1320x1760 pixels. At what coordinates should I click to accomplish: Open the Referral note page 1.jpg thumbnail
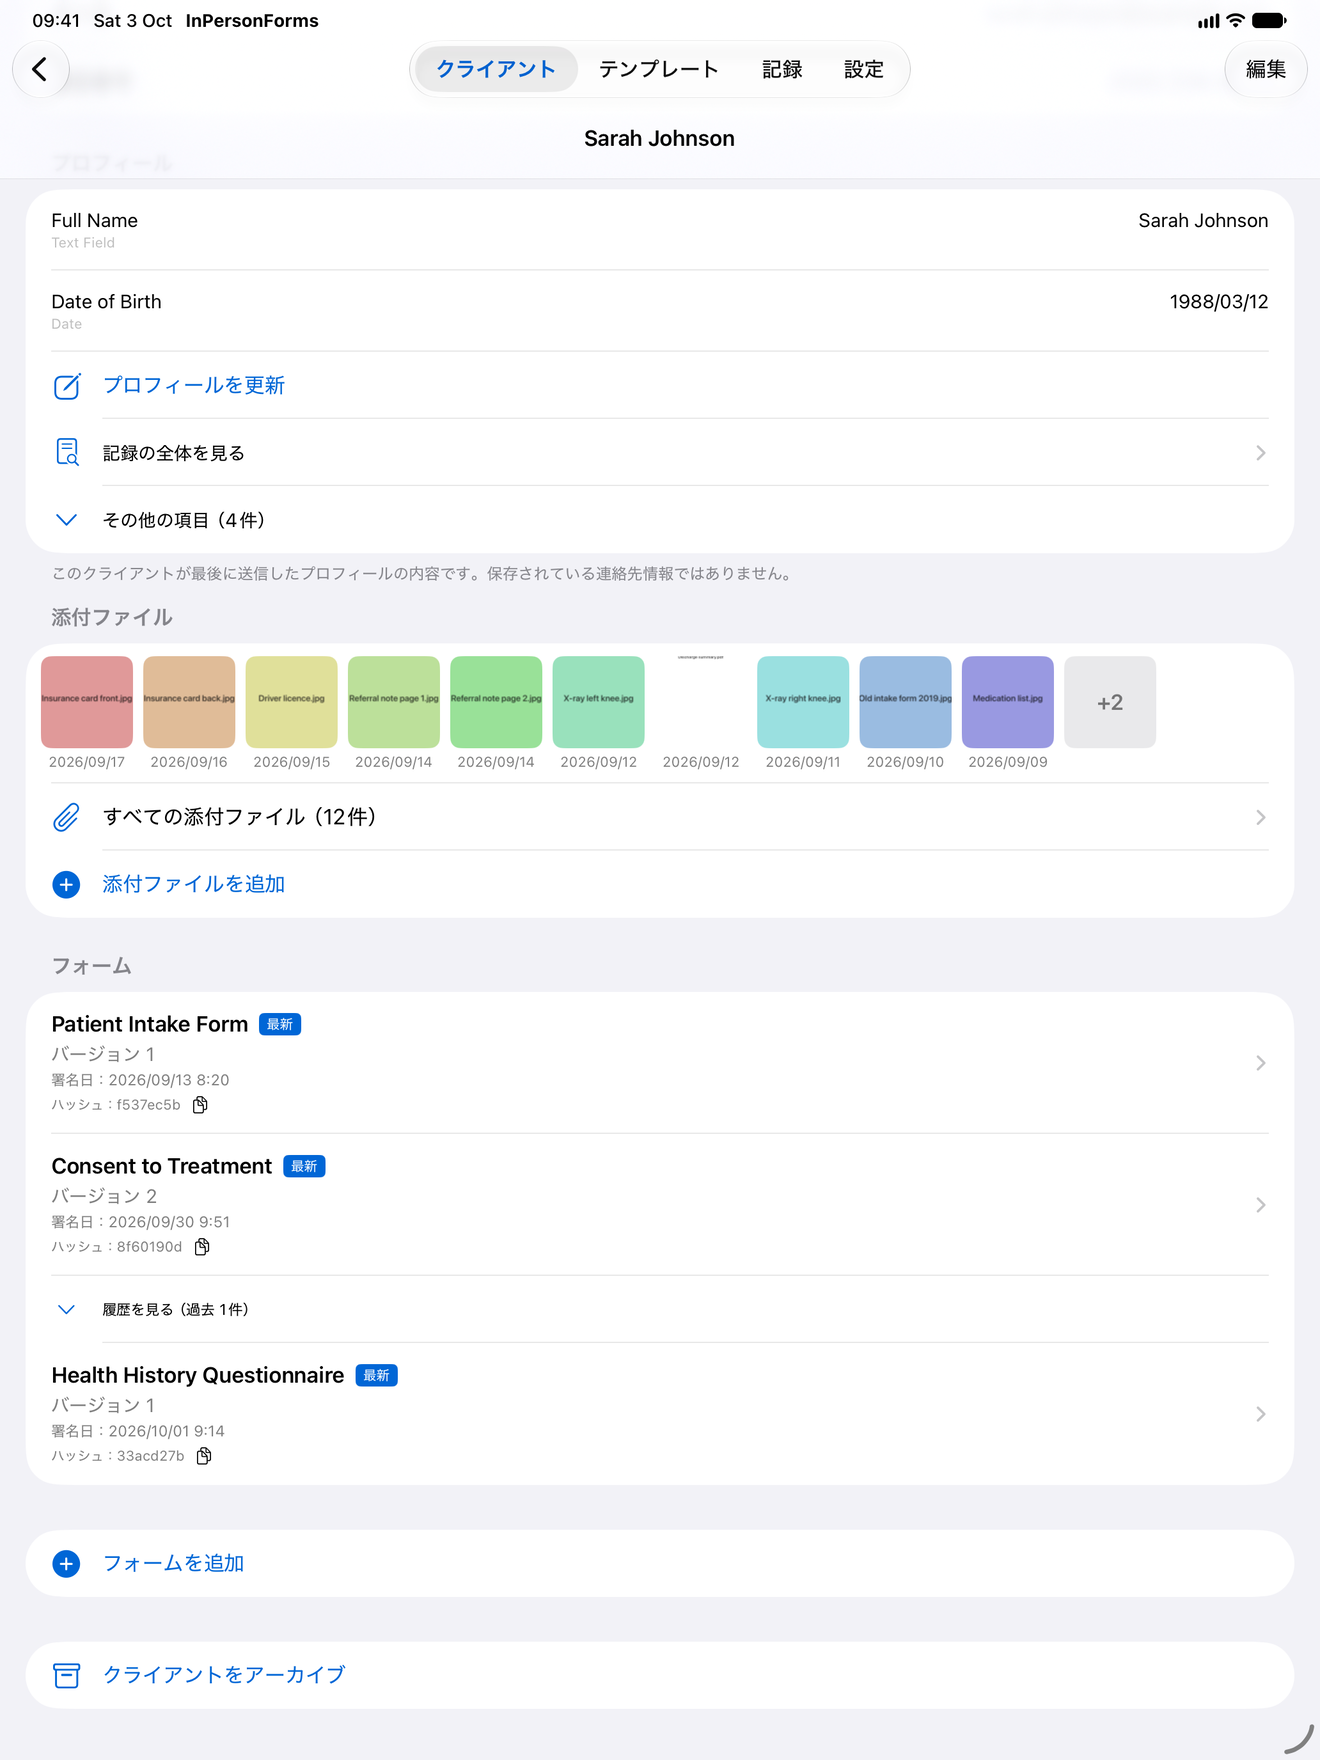[394, 702]
